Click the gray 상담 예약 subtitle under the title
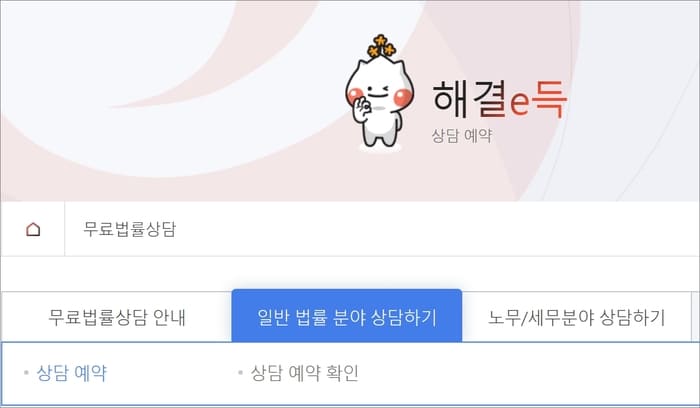Image resolution: width=700 pixels, height=408 pixels. [x=462, y=135]
